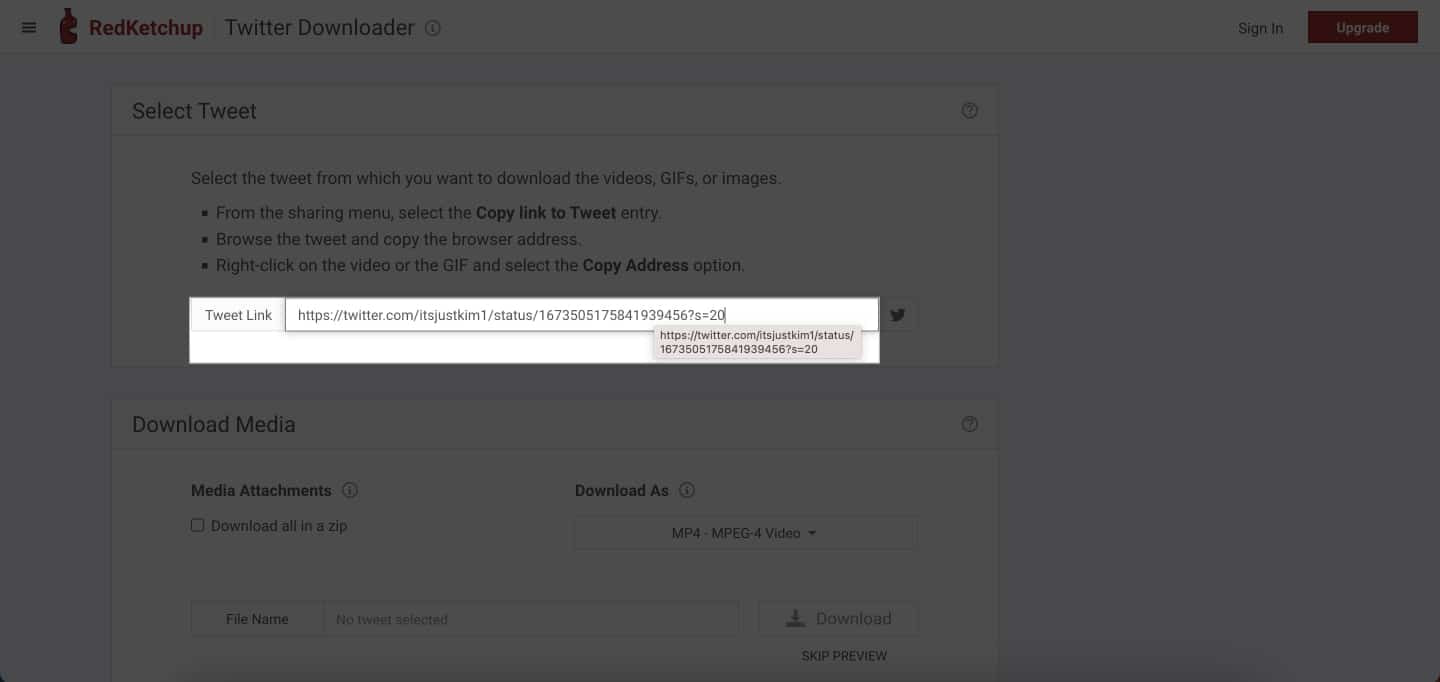This screenshot has width=1440, height=682.
Task: Click the URL autocomplete suggestion tooltip
Action: point(756,342)
